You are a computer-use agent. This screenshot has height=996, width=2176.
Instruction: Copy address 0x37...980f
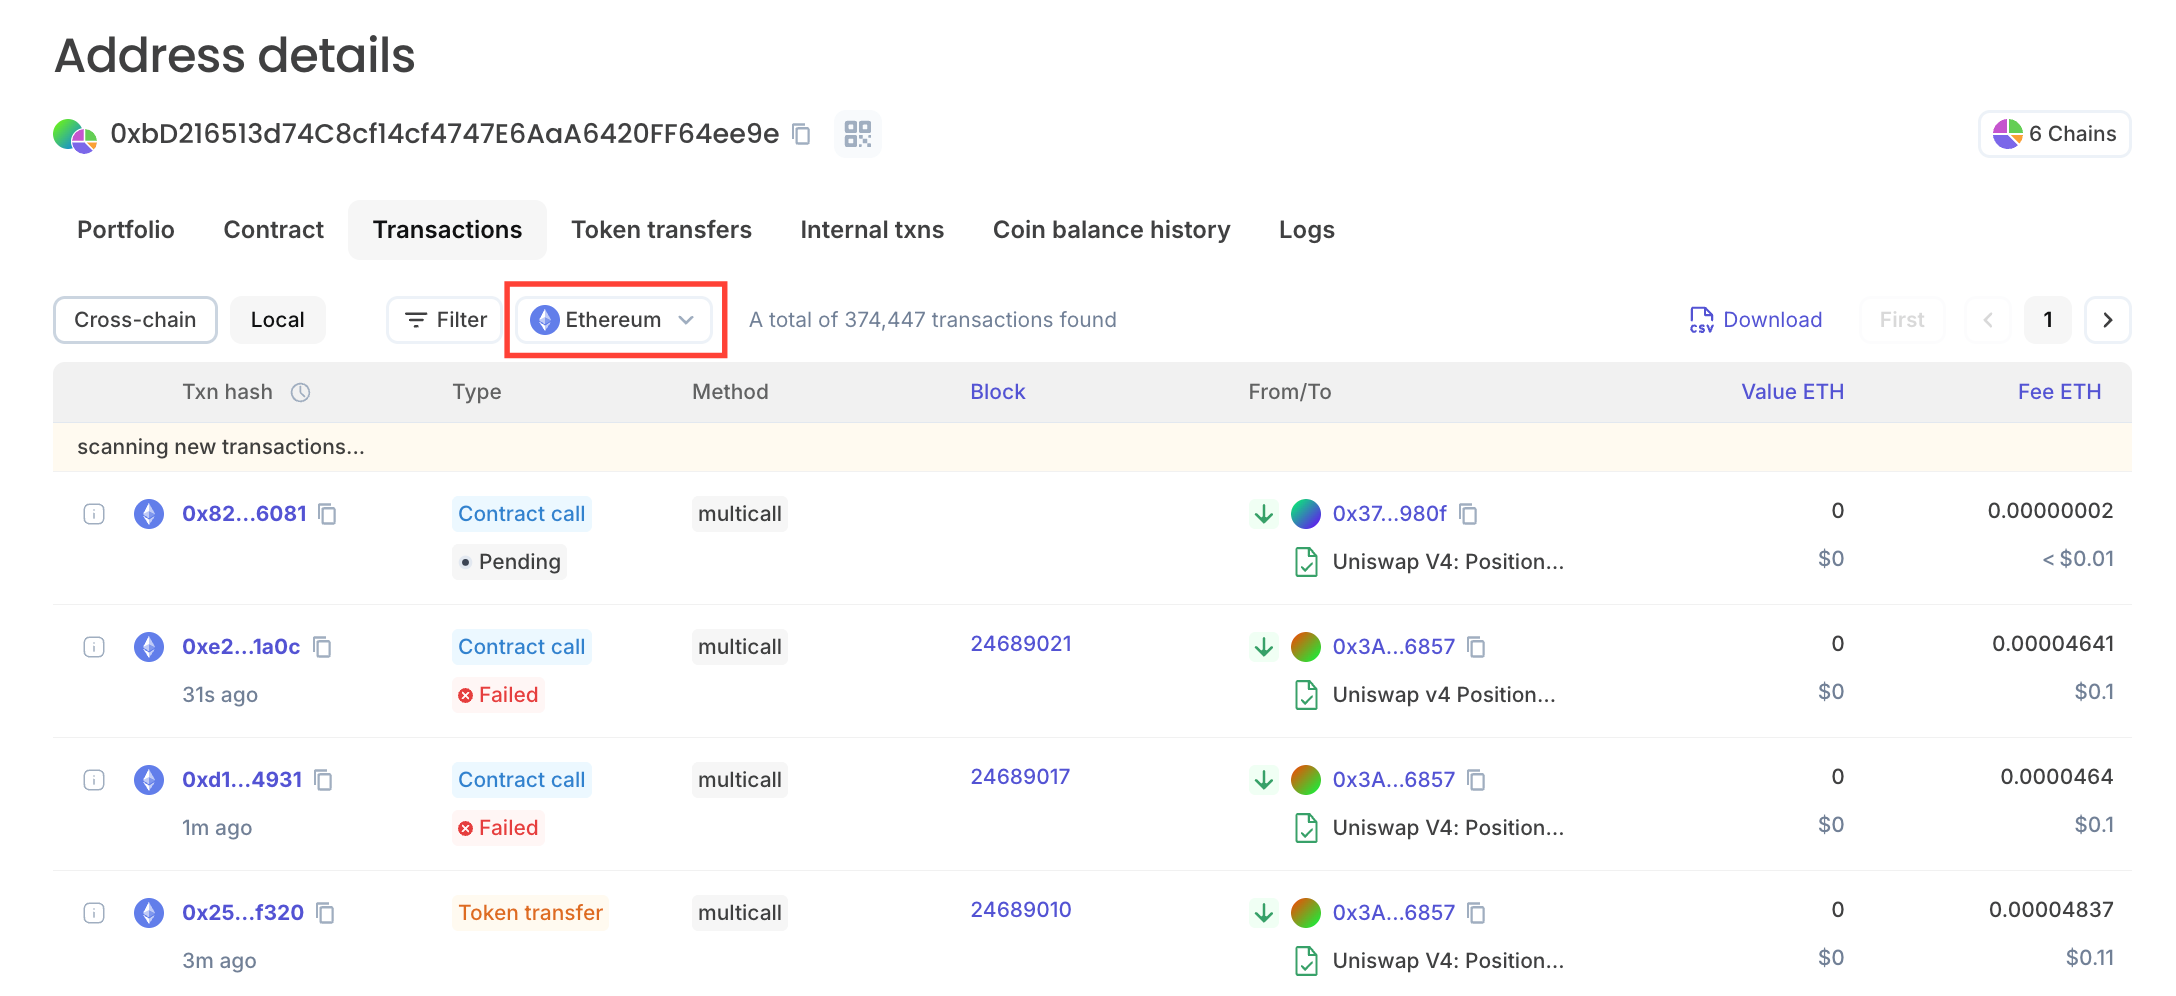pos(1468,514)
